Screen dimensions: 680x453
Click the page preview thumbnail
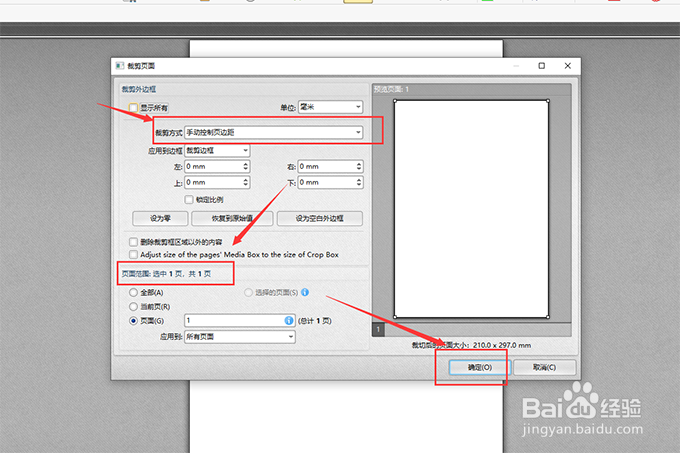471,209
